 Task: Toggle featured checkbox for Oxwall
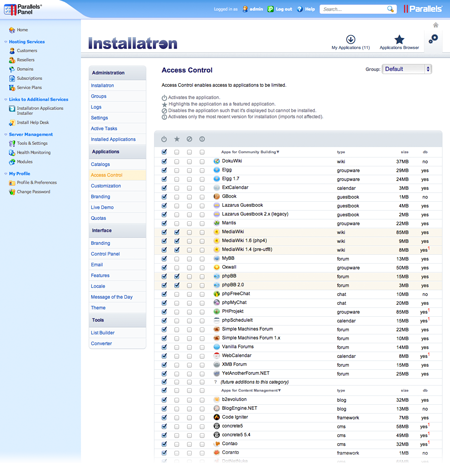pyautogui.click(x=177, y=267)
